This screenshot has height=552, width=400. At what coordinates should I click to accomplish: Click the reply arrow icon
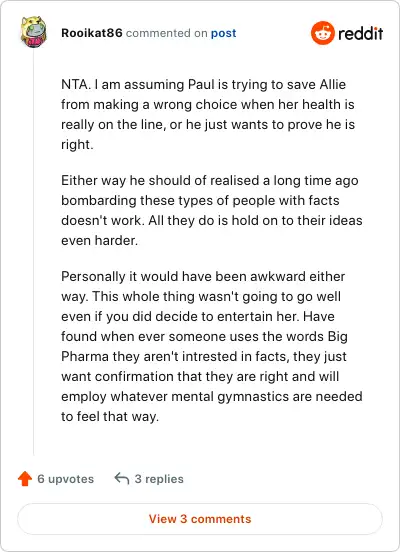[x=122, y=478]
